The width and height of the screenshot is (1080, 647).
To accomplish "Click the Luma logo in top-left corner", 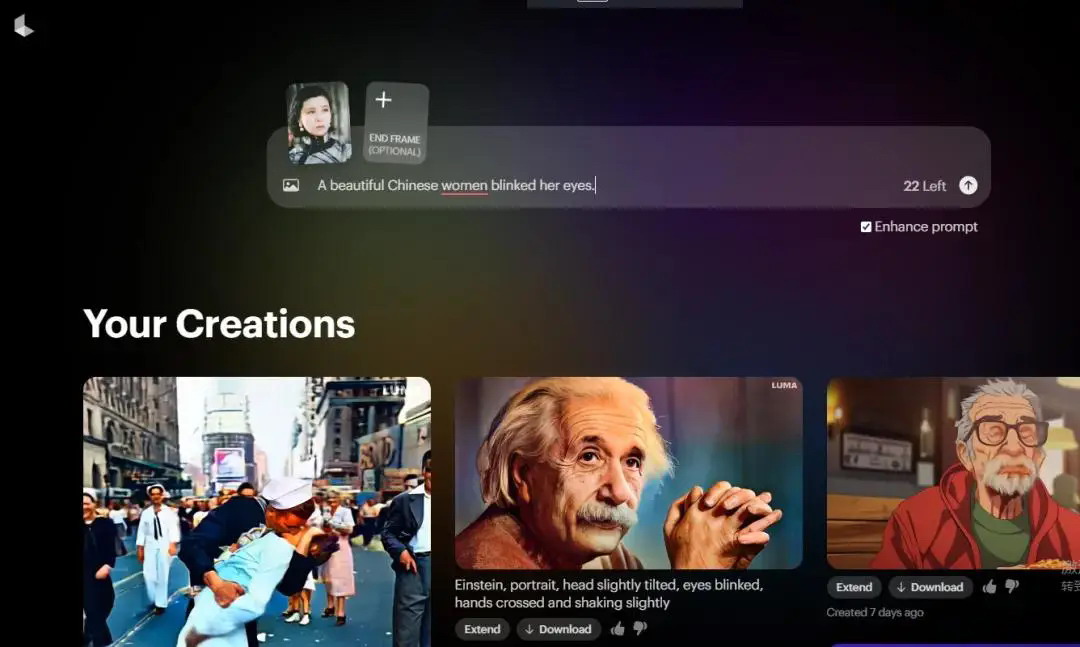I will click(24, 26).
